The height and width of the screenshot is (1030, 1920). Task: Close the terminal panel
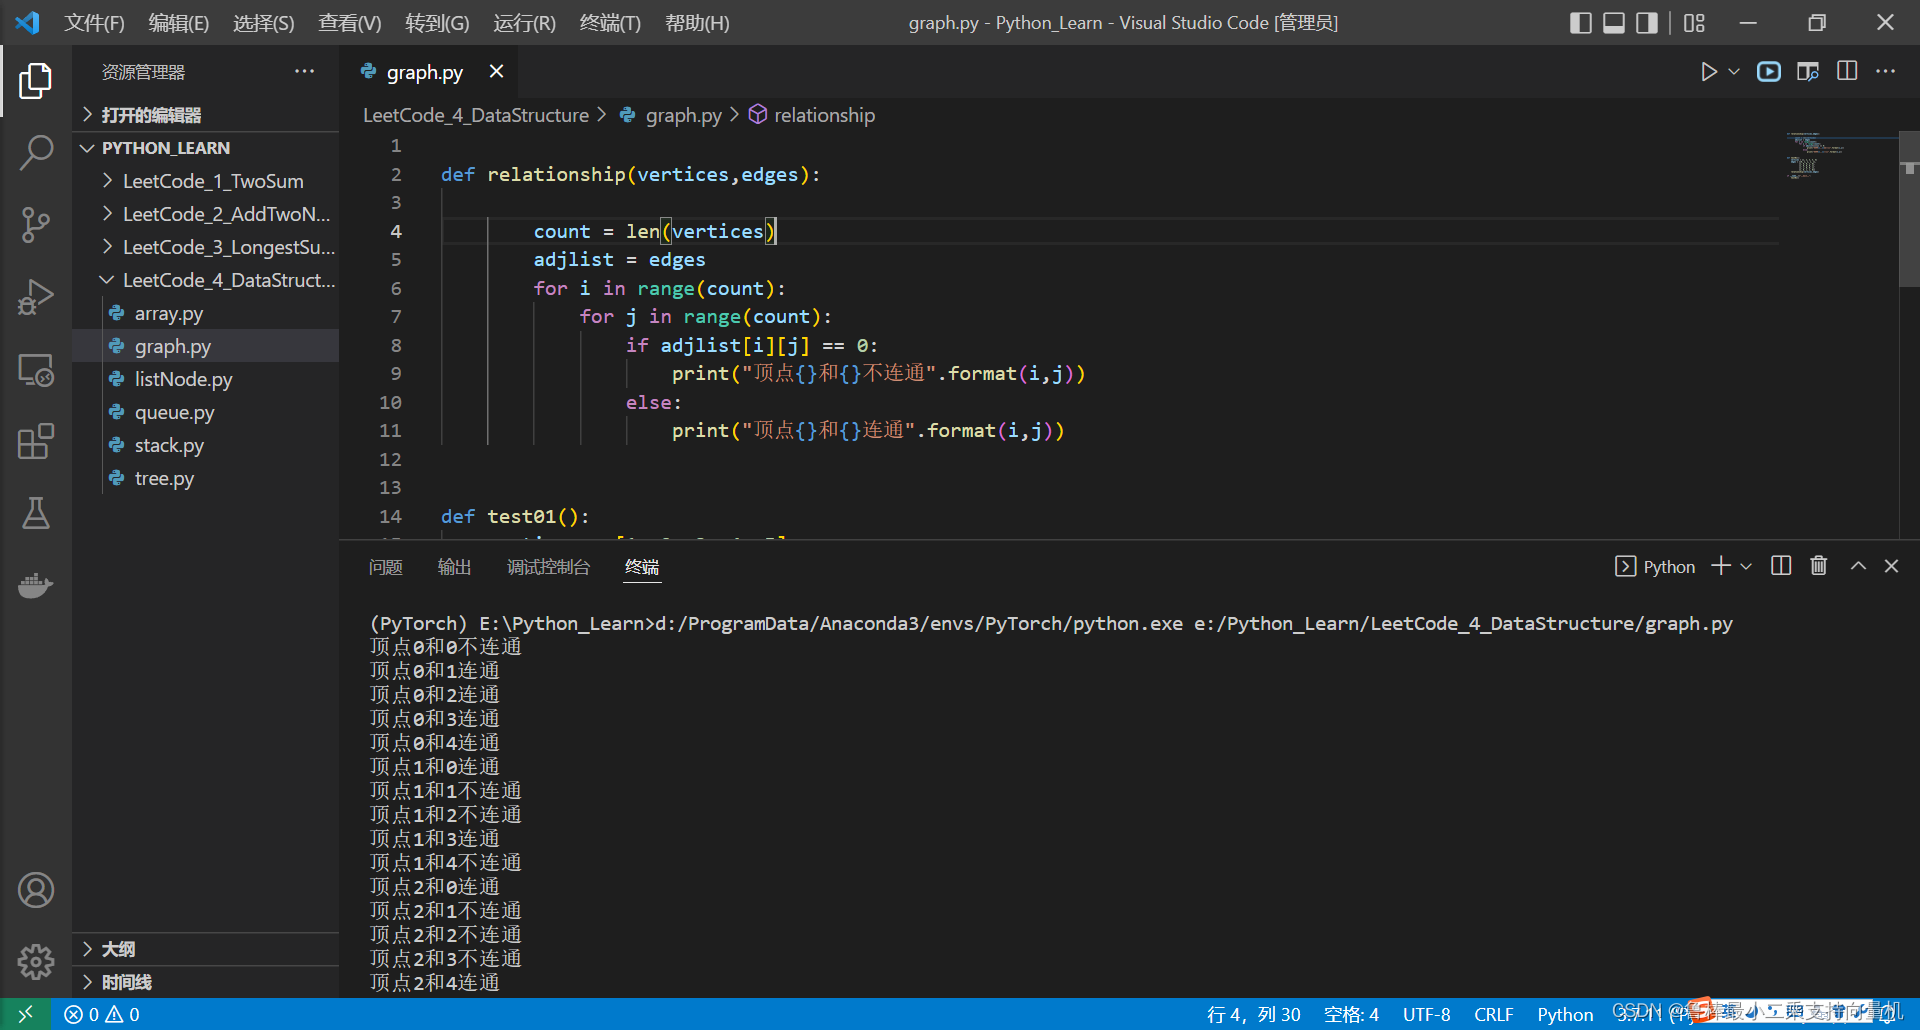pyautogui.click(x=1891, y=566)
